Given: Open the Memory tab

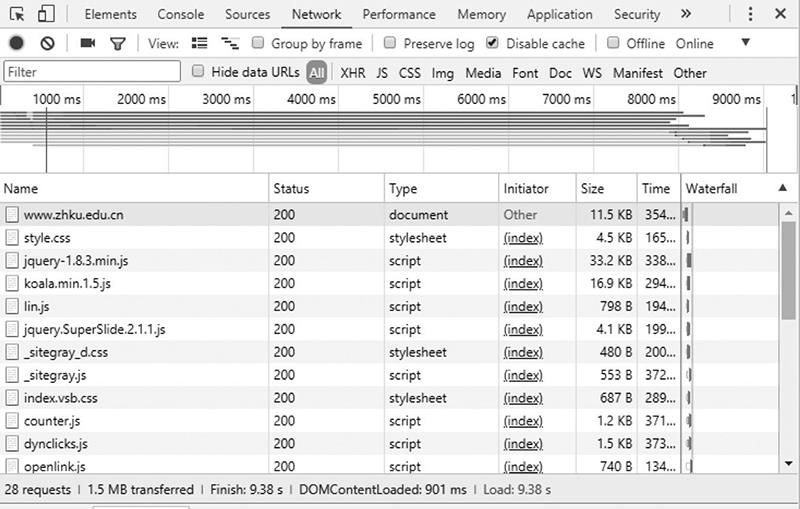Looking at the screenshot, I should pyautogui.click(x=482, y=14).
